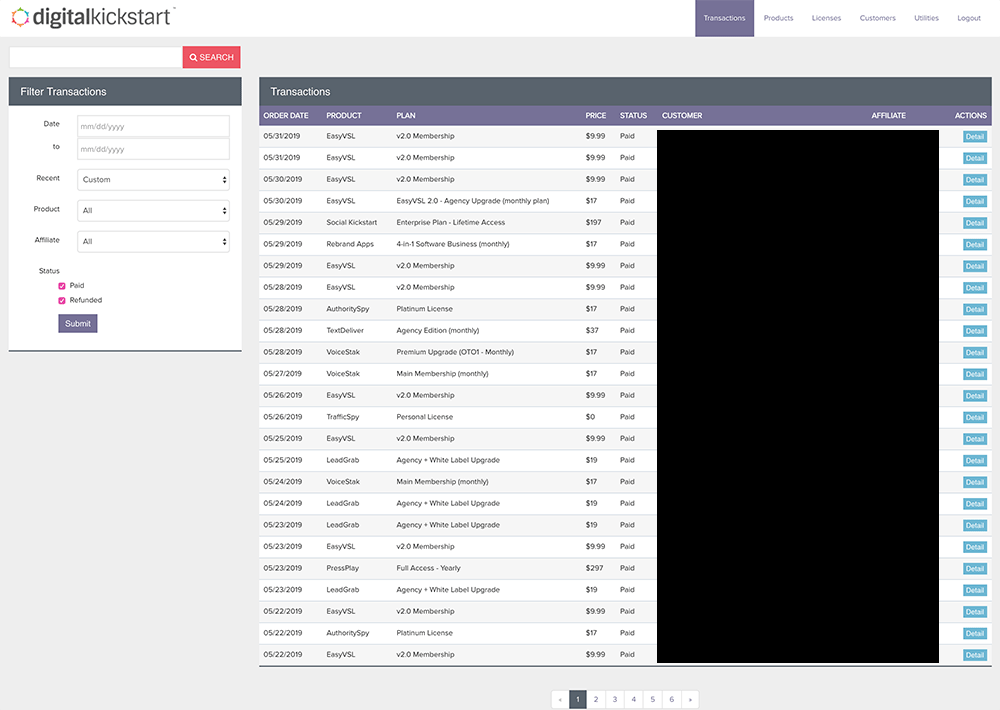Select the $297 price cell

click(x=594, y=568)
